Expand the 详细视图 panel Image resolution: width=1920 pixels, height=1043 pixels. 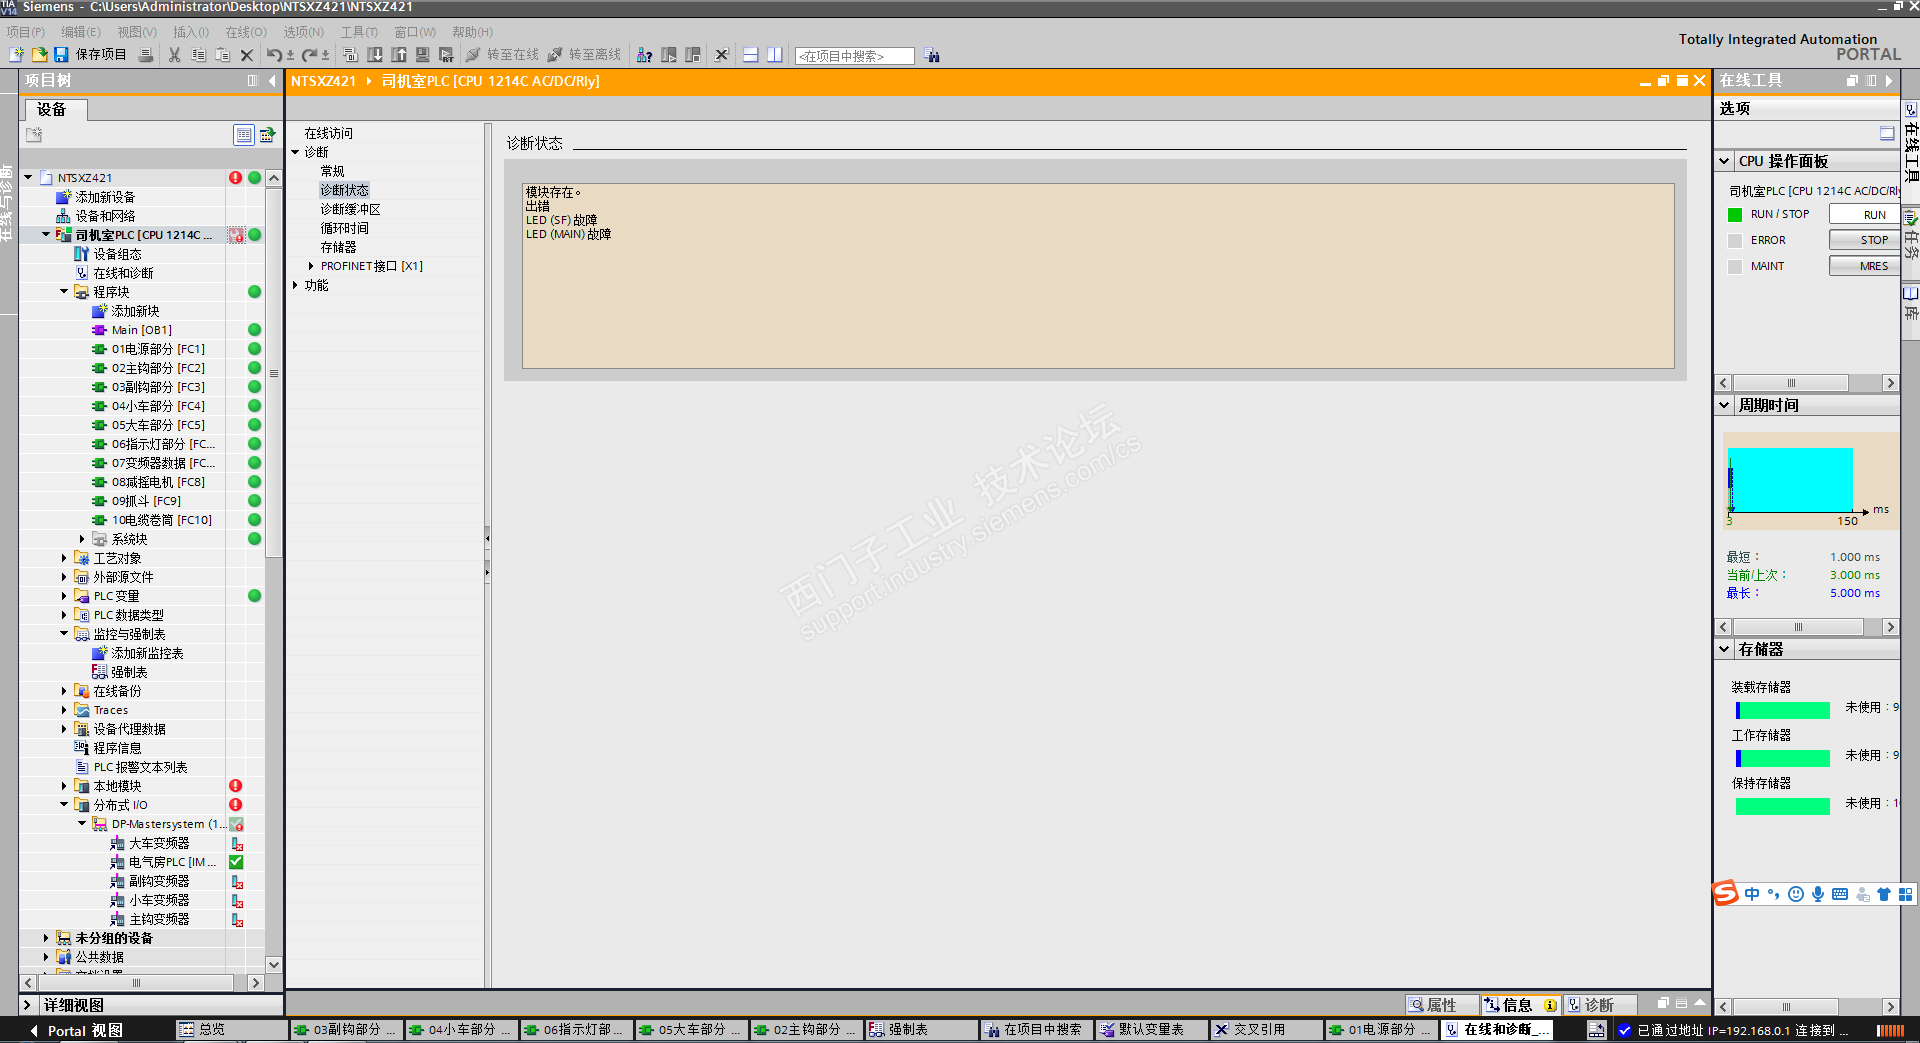[x=27, y=1005]
